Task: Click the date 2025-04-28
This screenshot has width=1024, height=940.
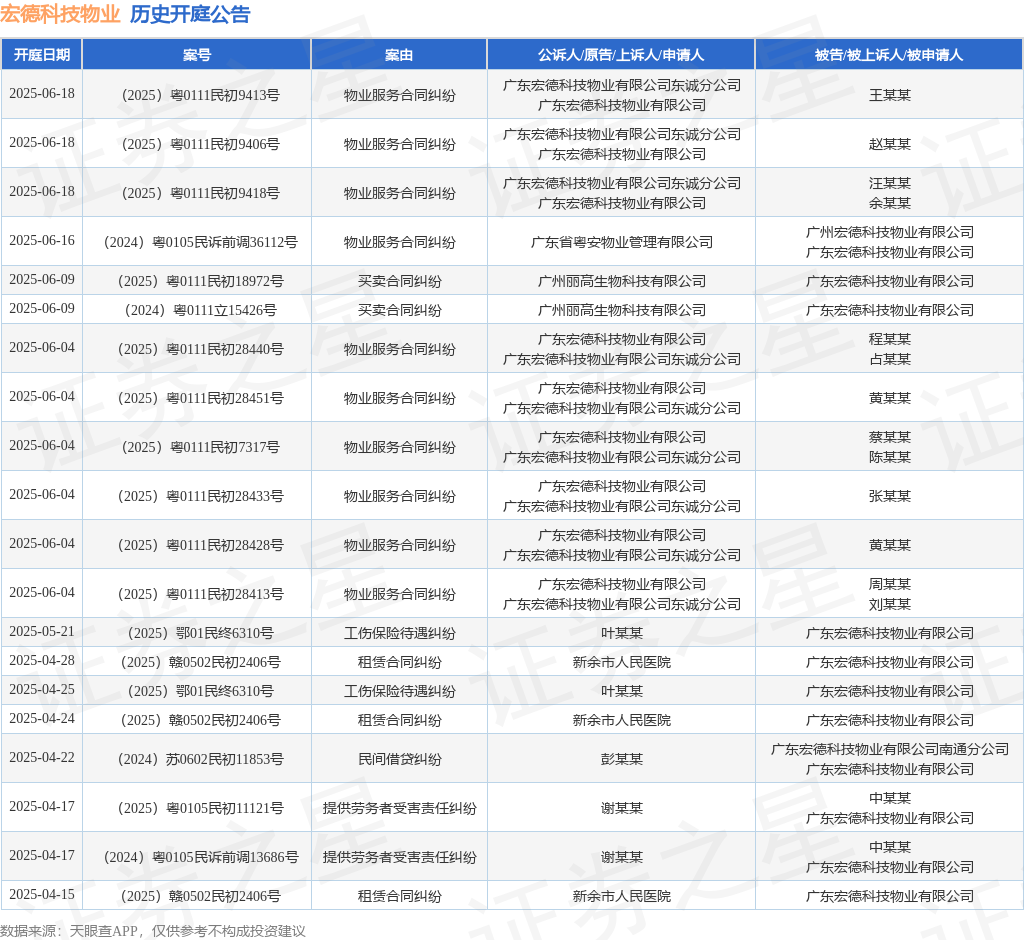Action: [x=42, y=660]
